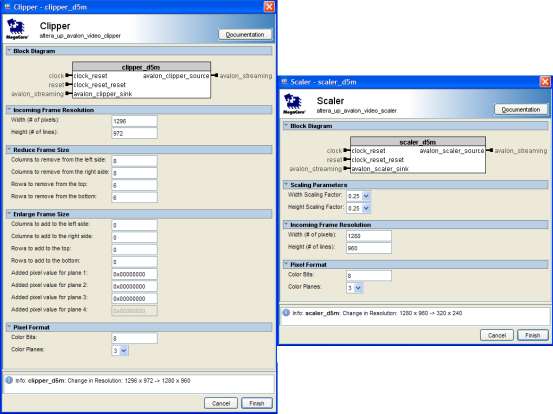Click Clipper Width (# of pixels) field
The width and height of the screenshot is (553, 414).
pos(134,121)
